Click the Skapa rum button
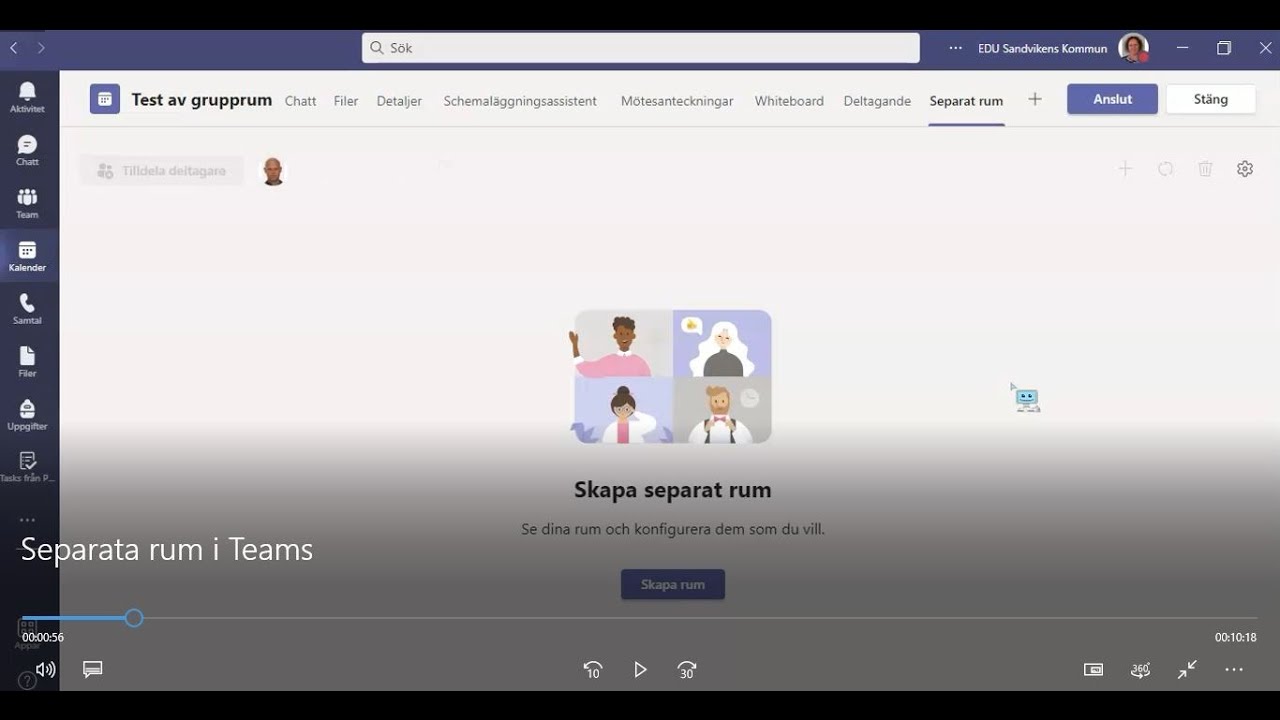Viewport: 1280px width, 720px height. click(x=673, y=584)
